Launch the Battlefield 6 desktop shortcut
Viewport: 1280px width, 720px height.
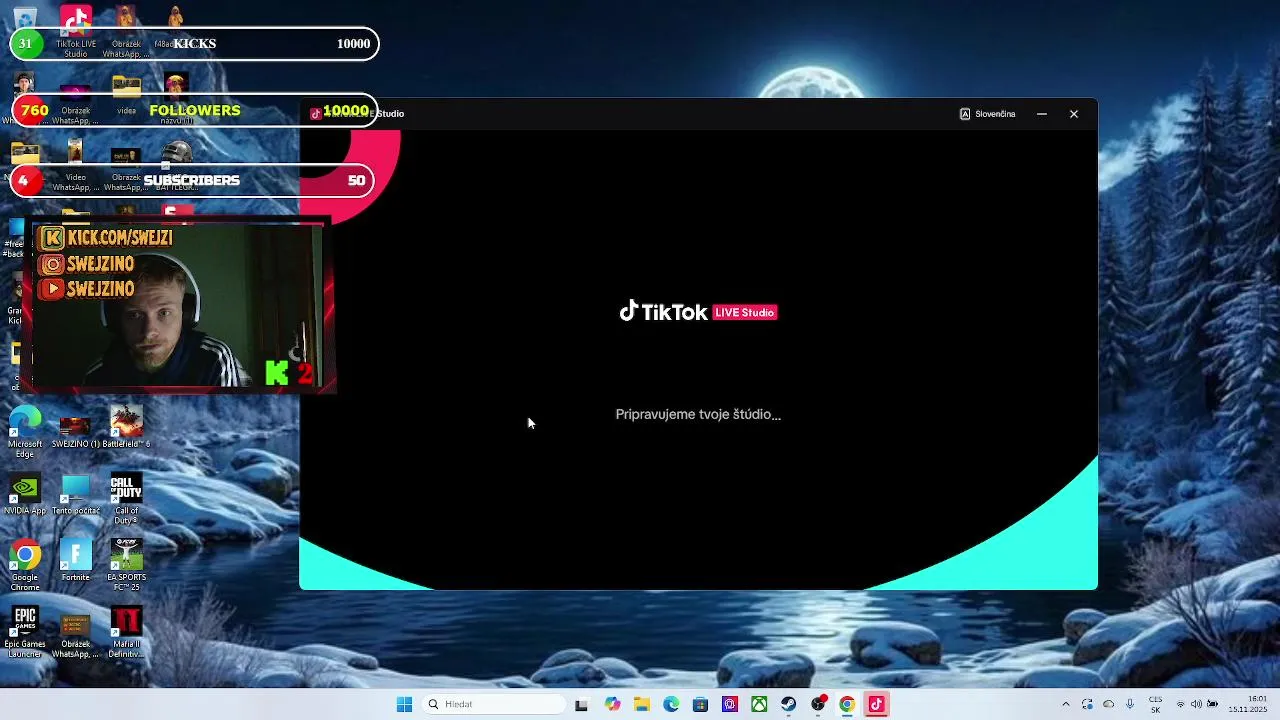(126, 427)
